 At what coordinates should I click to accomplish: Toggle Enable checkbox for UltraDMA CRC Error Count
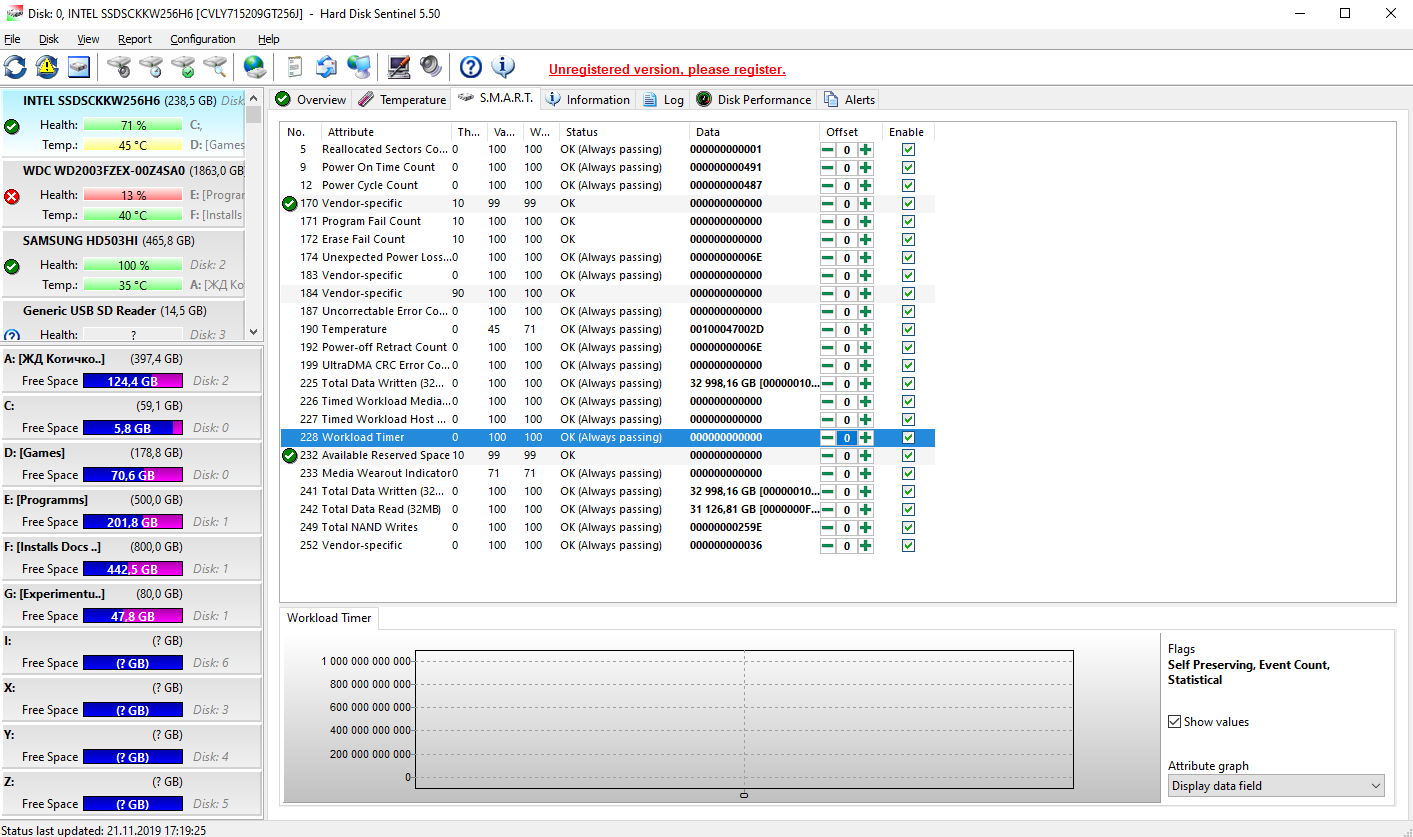(x=908, y=365)
